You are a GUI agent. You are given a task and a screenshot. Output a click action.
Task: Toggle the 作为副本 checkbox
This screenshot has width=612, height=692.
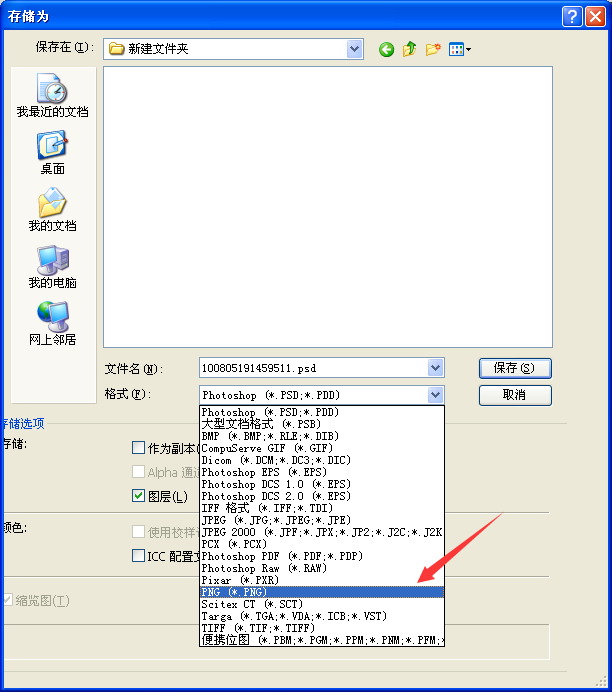[139, 448]
